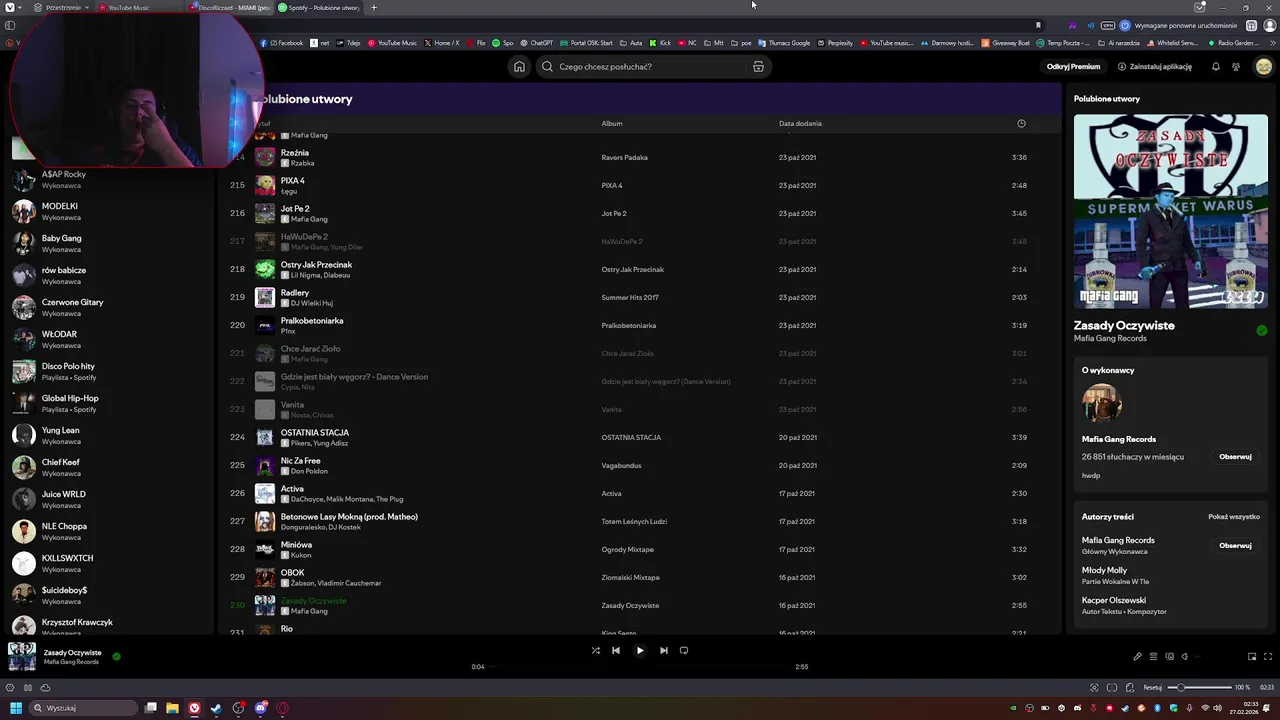
Task: Click the Odkryj Premium button
Action: [x=1073, y=67]
